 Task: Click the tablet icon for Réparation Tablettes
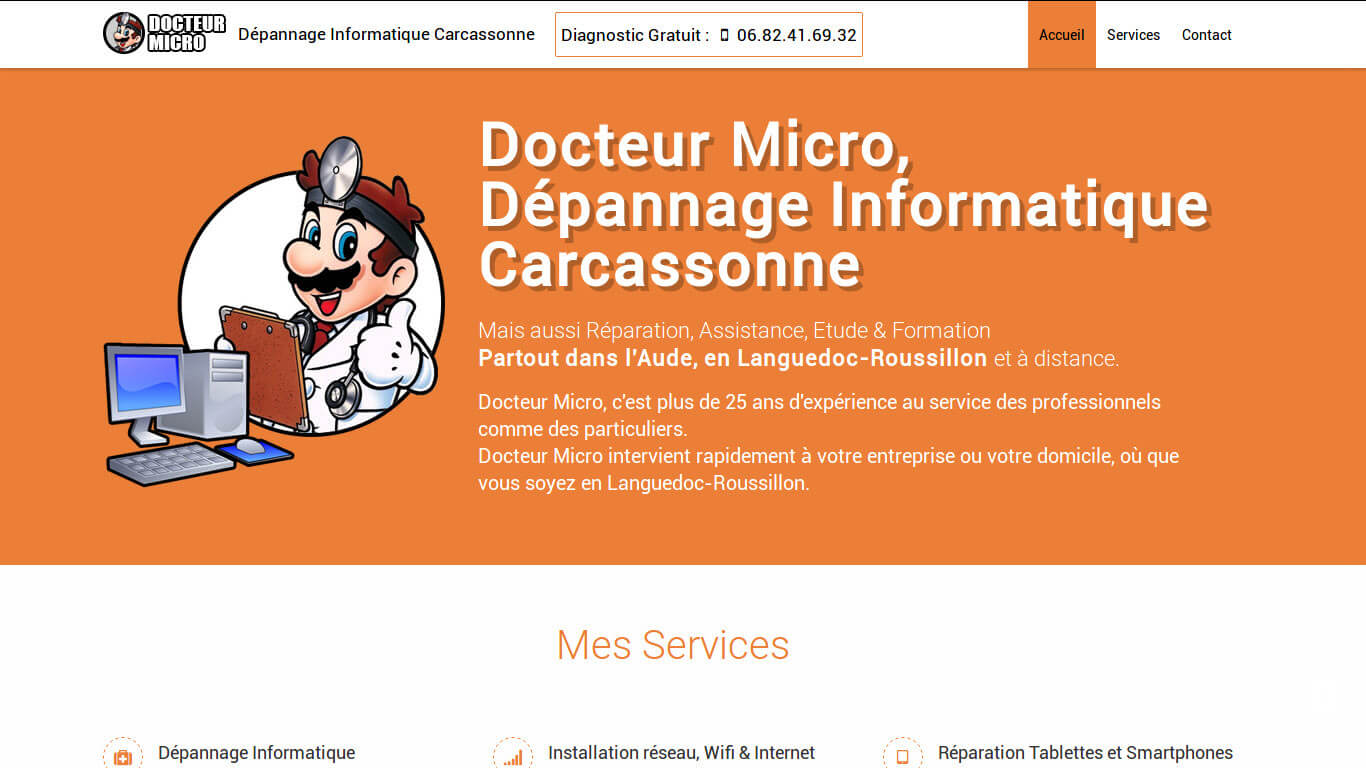point(902,756)
